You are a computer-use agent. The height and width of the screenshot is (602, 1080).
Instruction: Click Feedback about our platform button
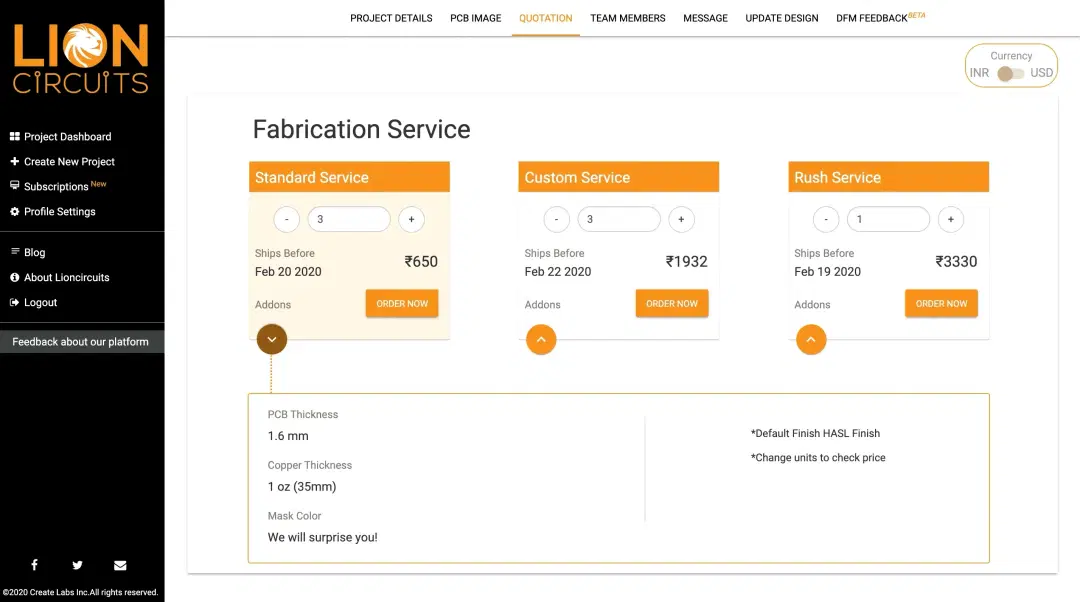[x=80, y=342]
